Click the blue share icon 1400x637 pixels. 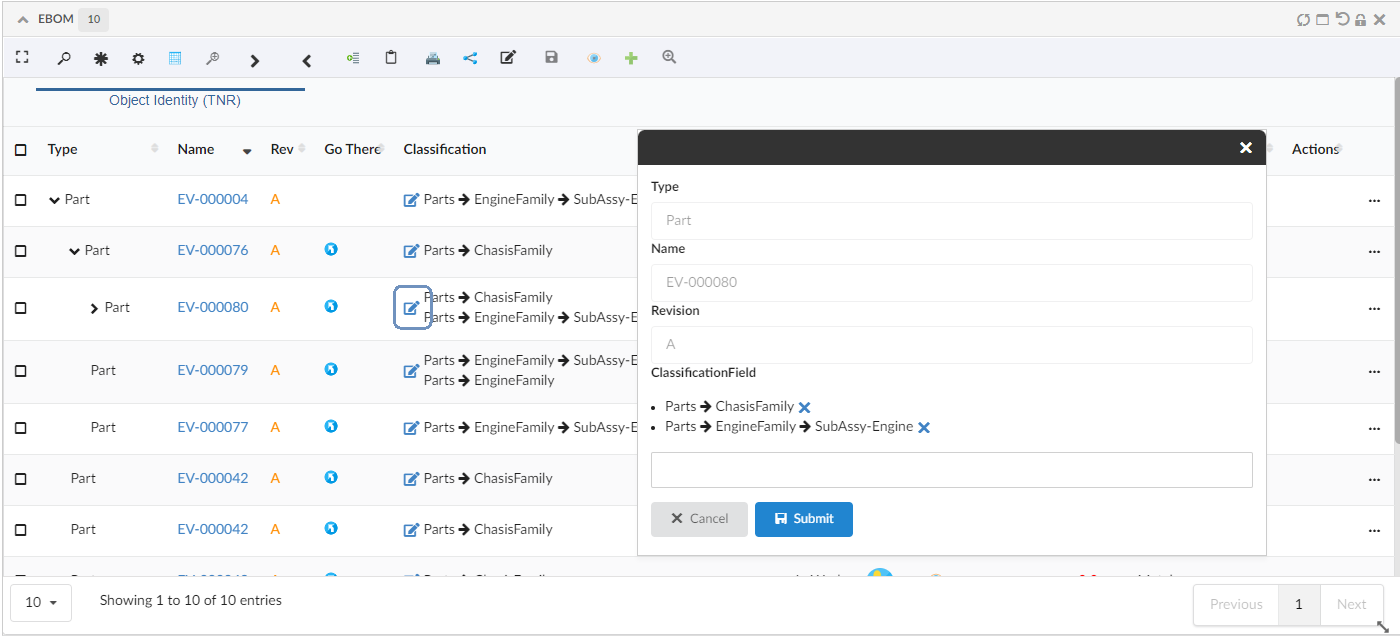pyautogui.click(x=470, y=59)
